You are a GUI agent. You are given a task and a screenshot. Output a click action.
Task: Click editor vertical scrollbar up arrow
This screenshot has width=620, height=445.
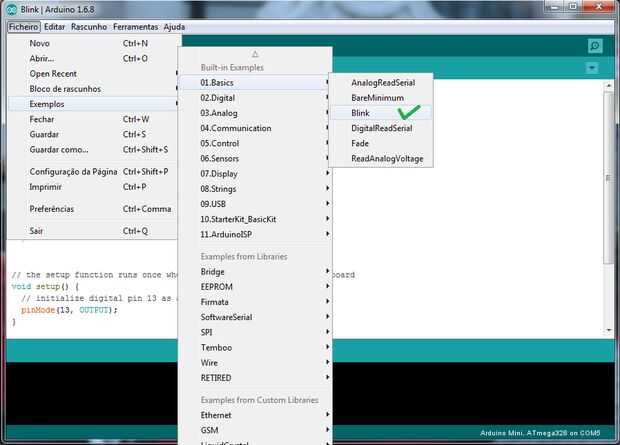coord(609,85)
